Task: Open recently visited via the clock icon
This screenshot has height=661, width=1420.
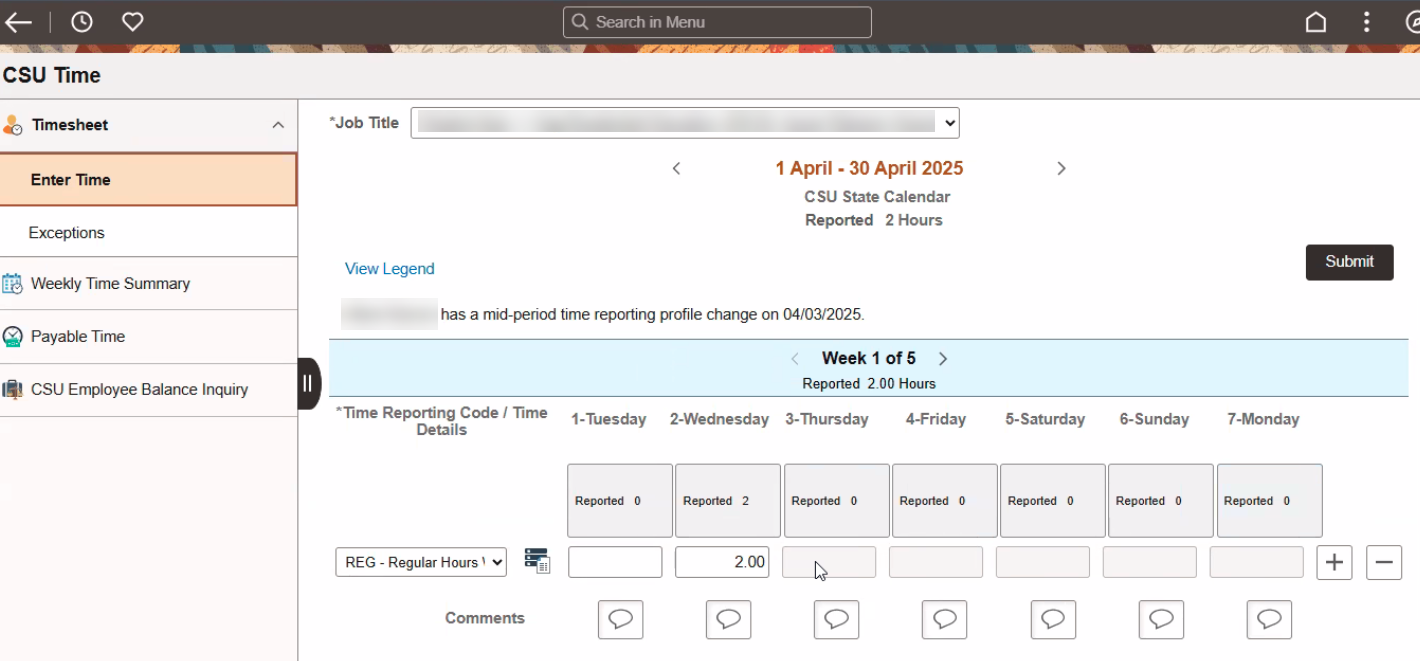Action: [x=82, y=21]
